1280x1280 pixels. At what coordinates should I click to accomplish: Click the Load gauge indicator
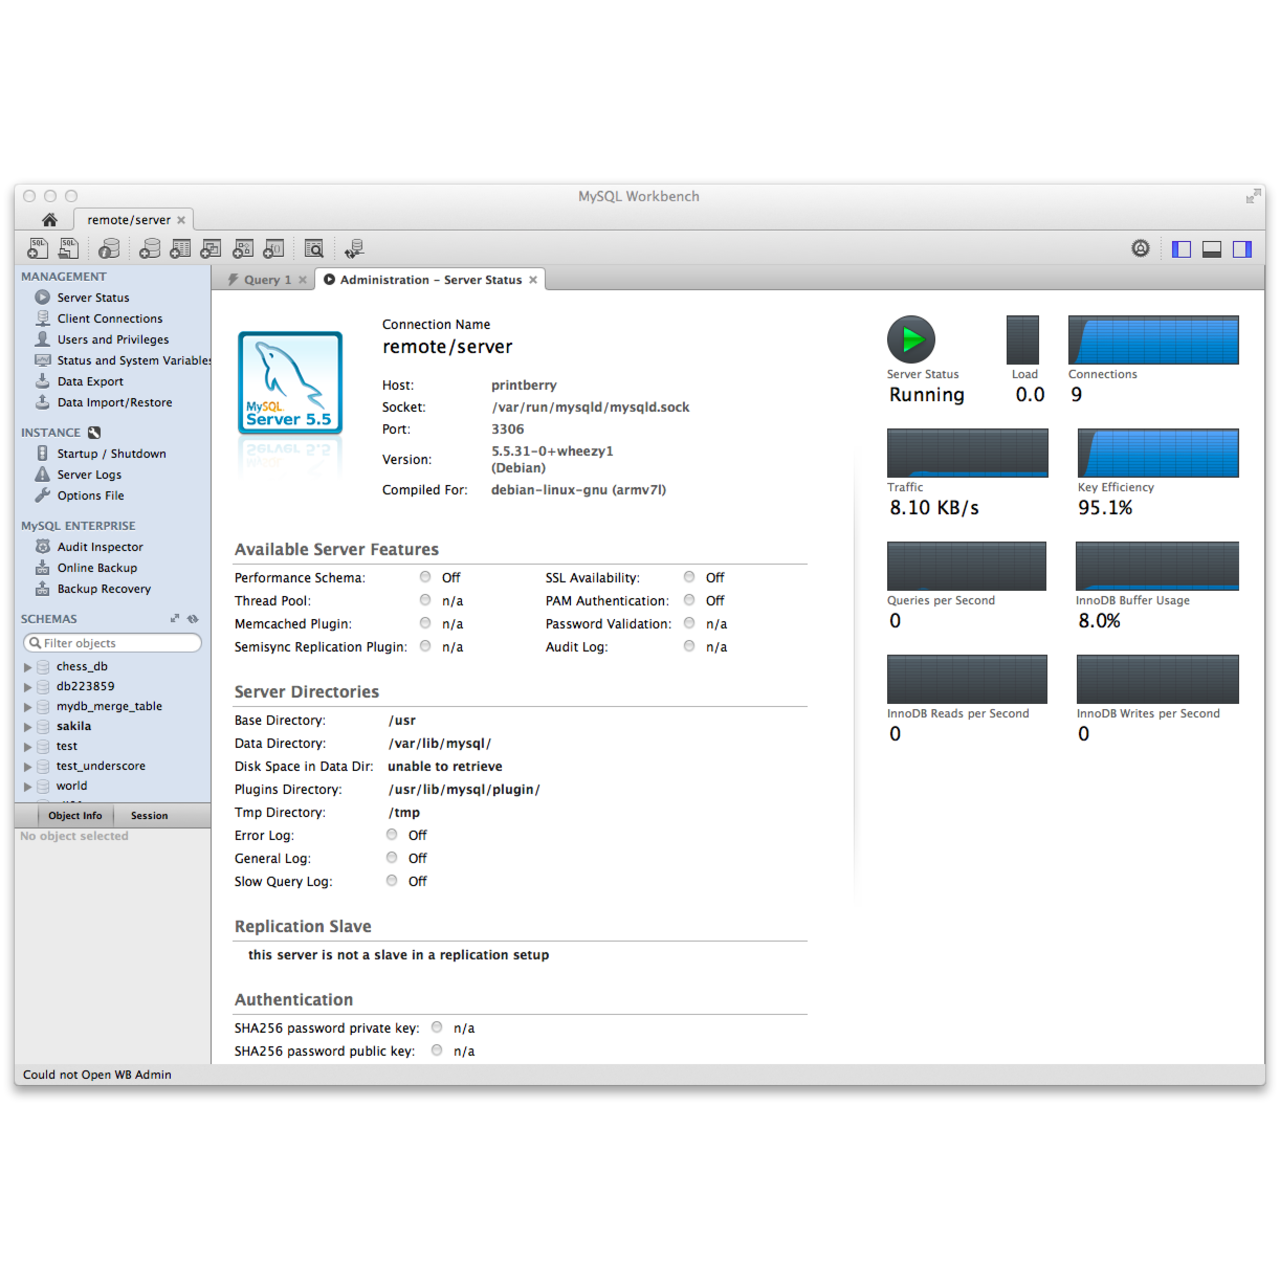click(1022, 340)
